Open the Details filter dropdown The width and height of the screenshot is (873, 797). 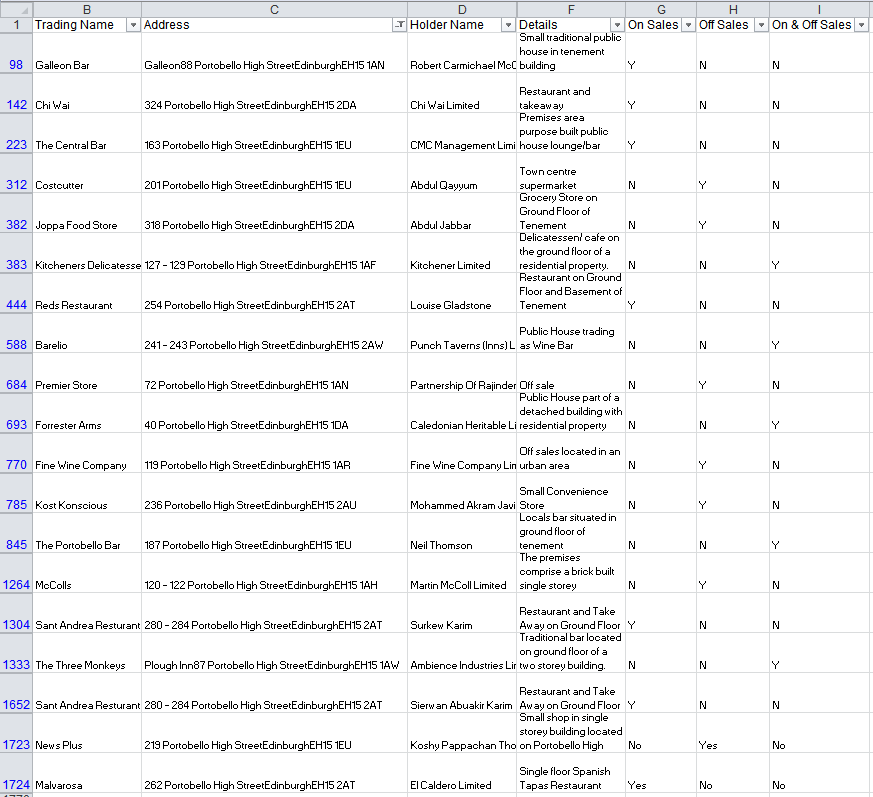(x=617, y=25)
